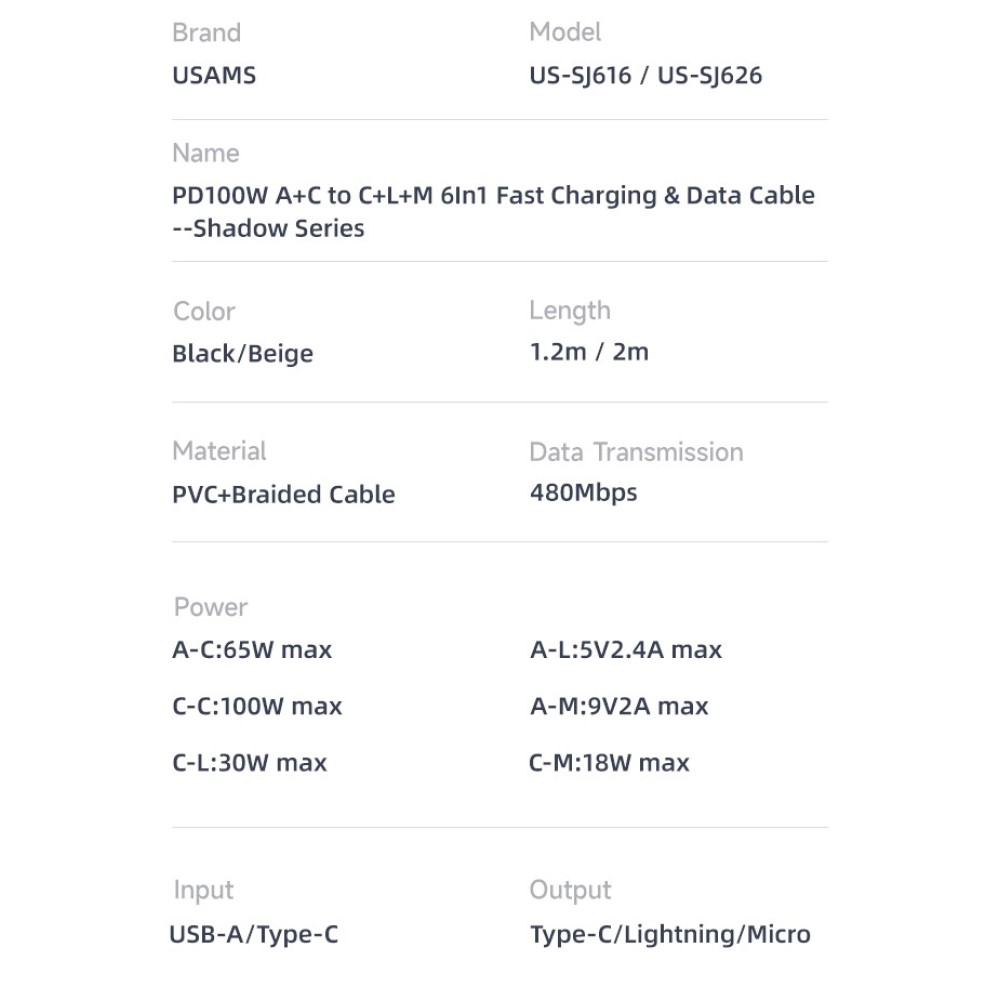Image resolution: width=1000 pixels, height=1000 pixels.
Task: Select the C-M:18W max entry
Action: (x=609, y=763)
